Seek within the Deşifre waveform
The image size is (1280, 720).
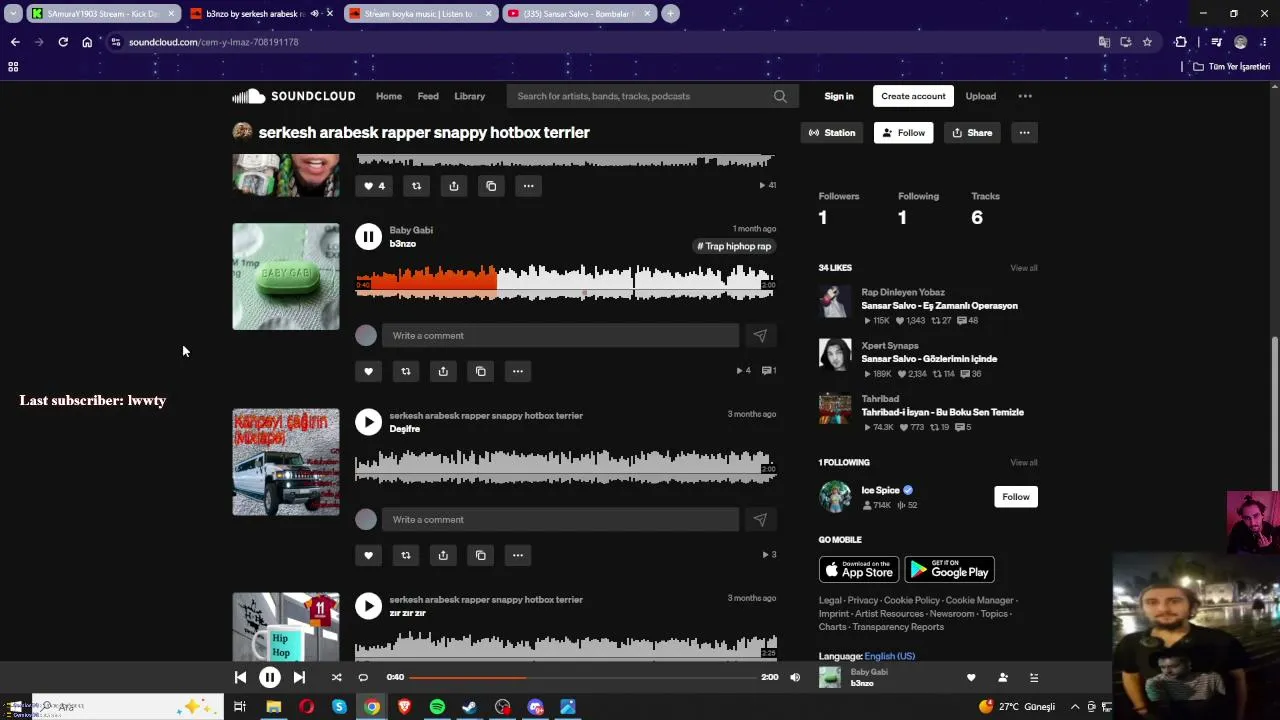coord(566,467)
